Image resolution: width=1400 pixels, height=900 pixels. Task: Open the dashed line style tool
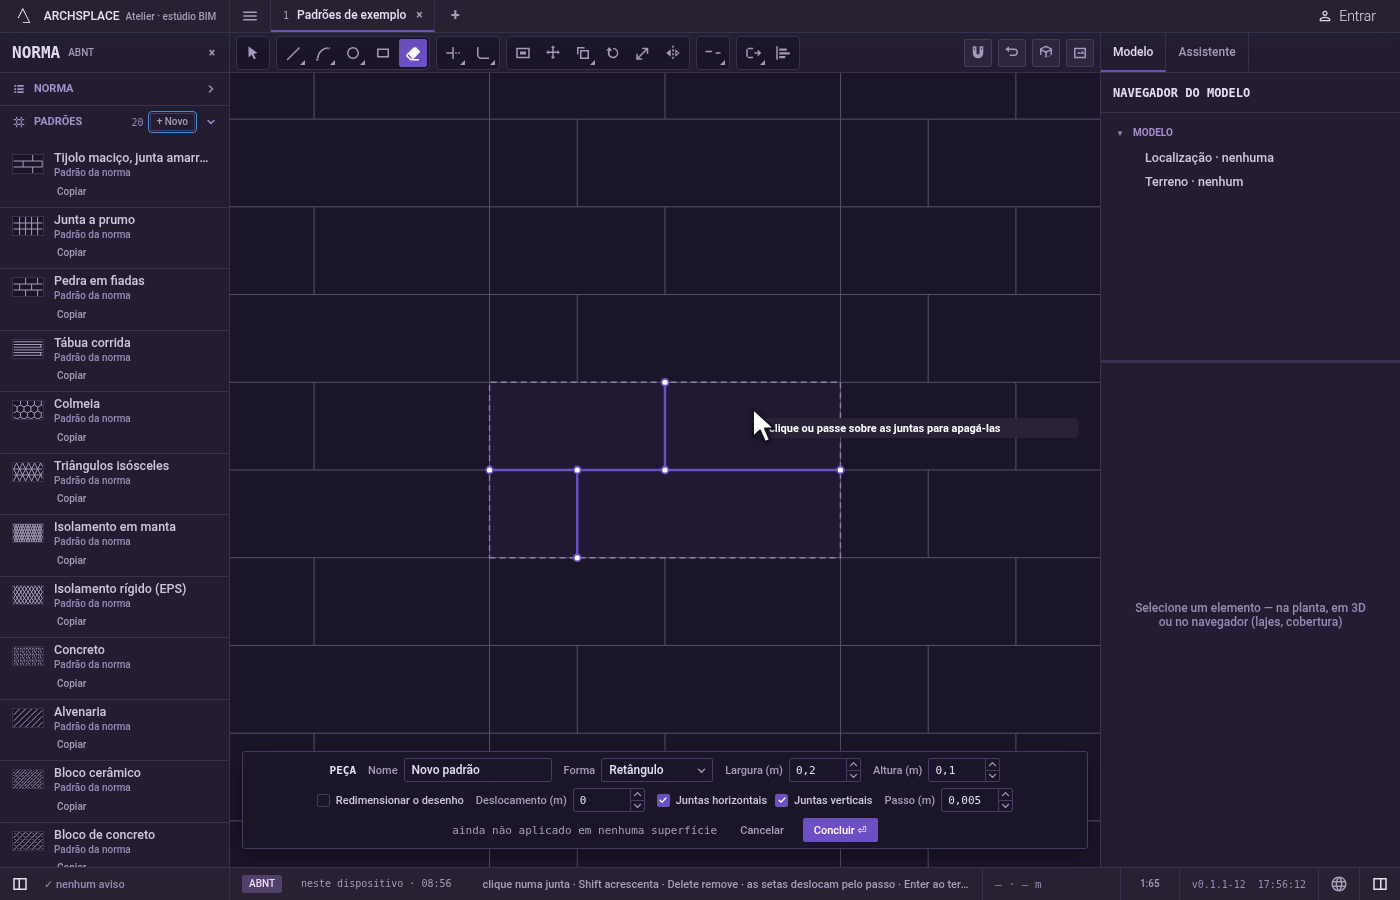tap(712, 53)
